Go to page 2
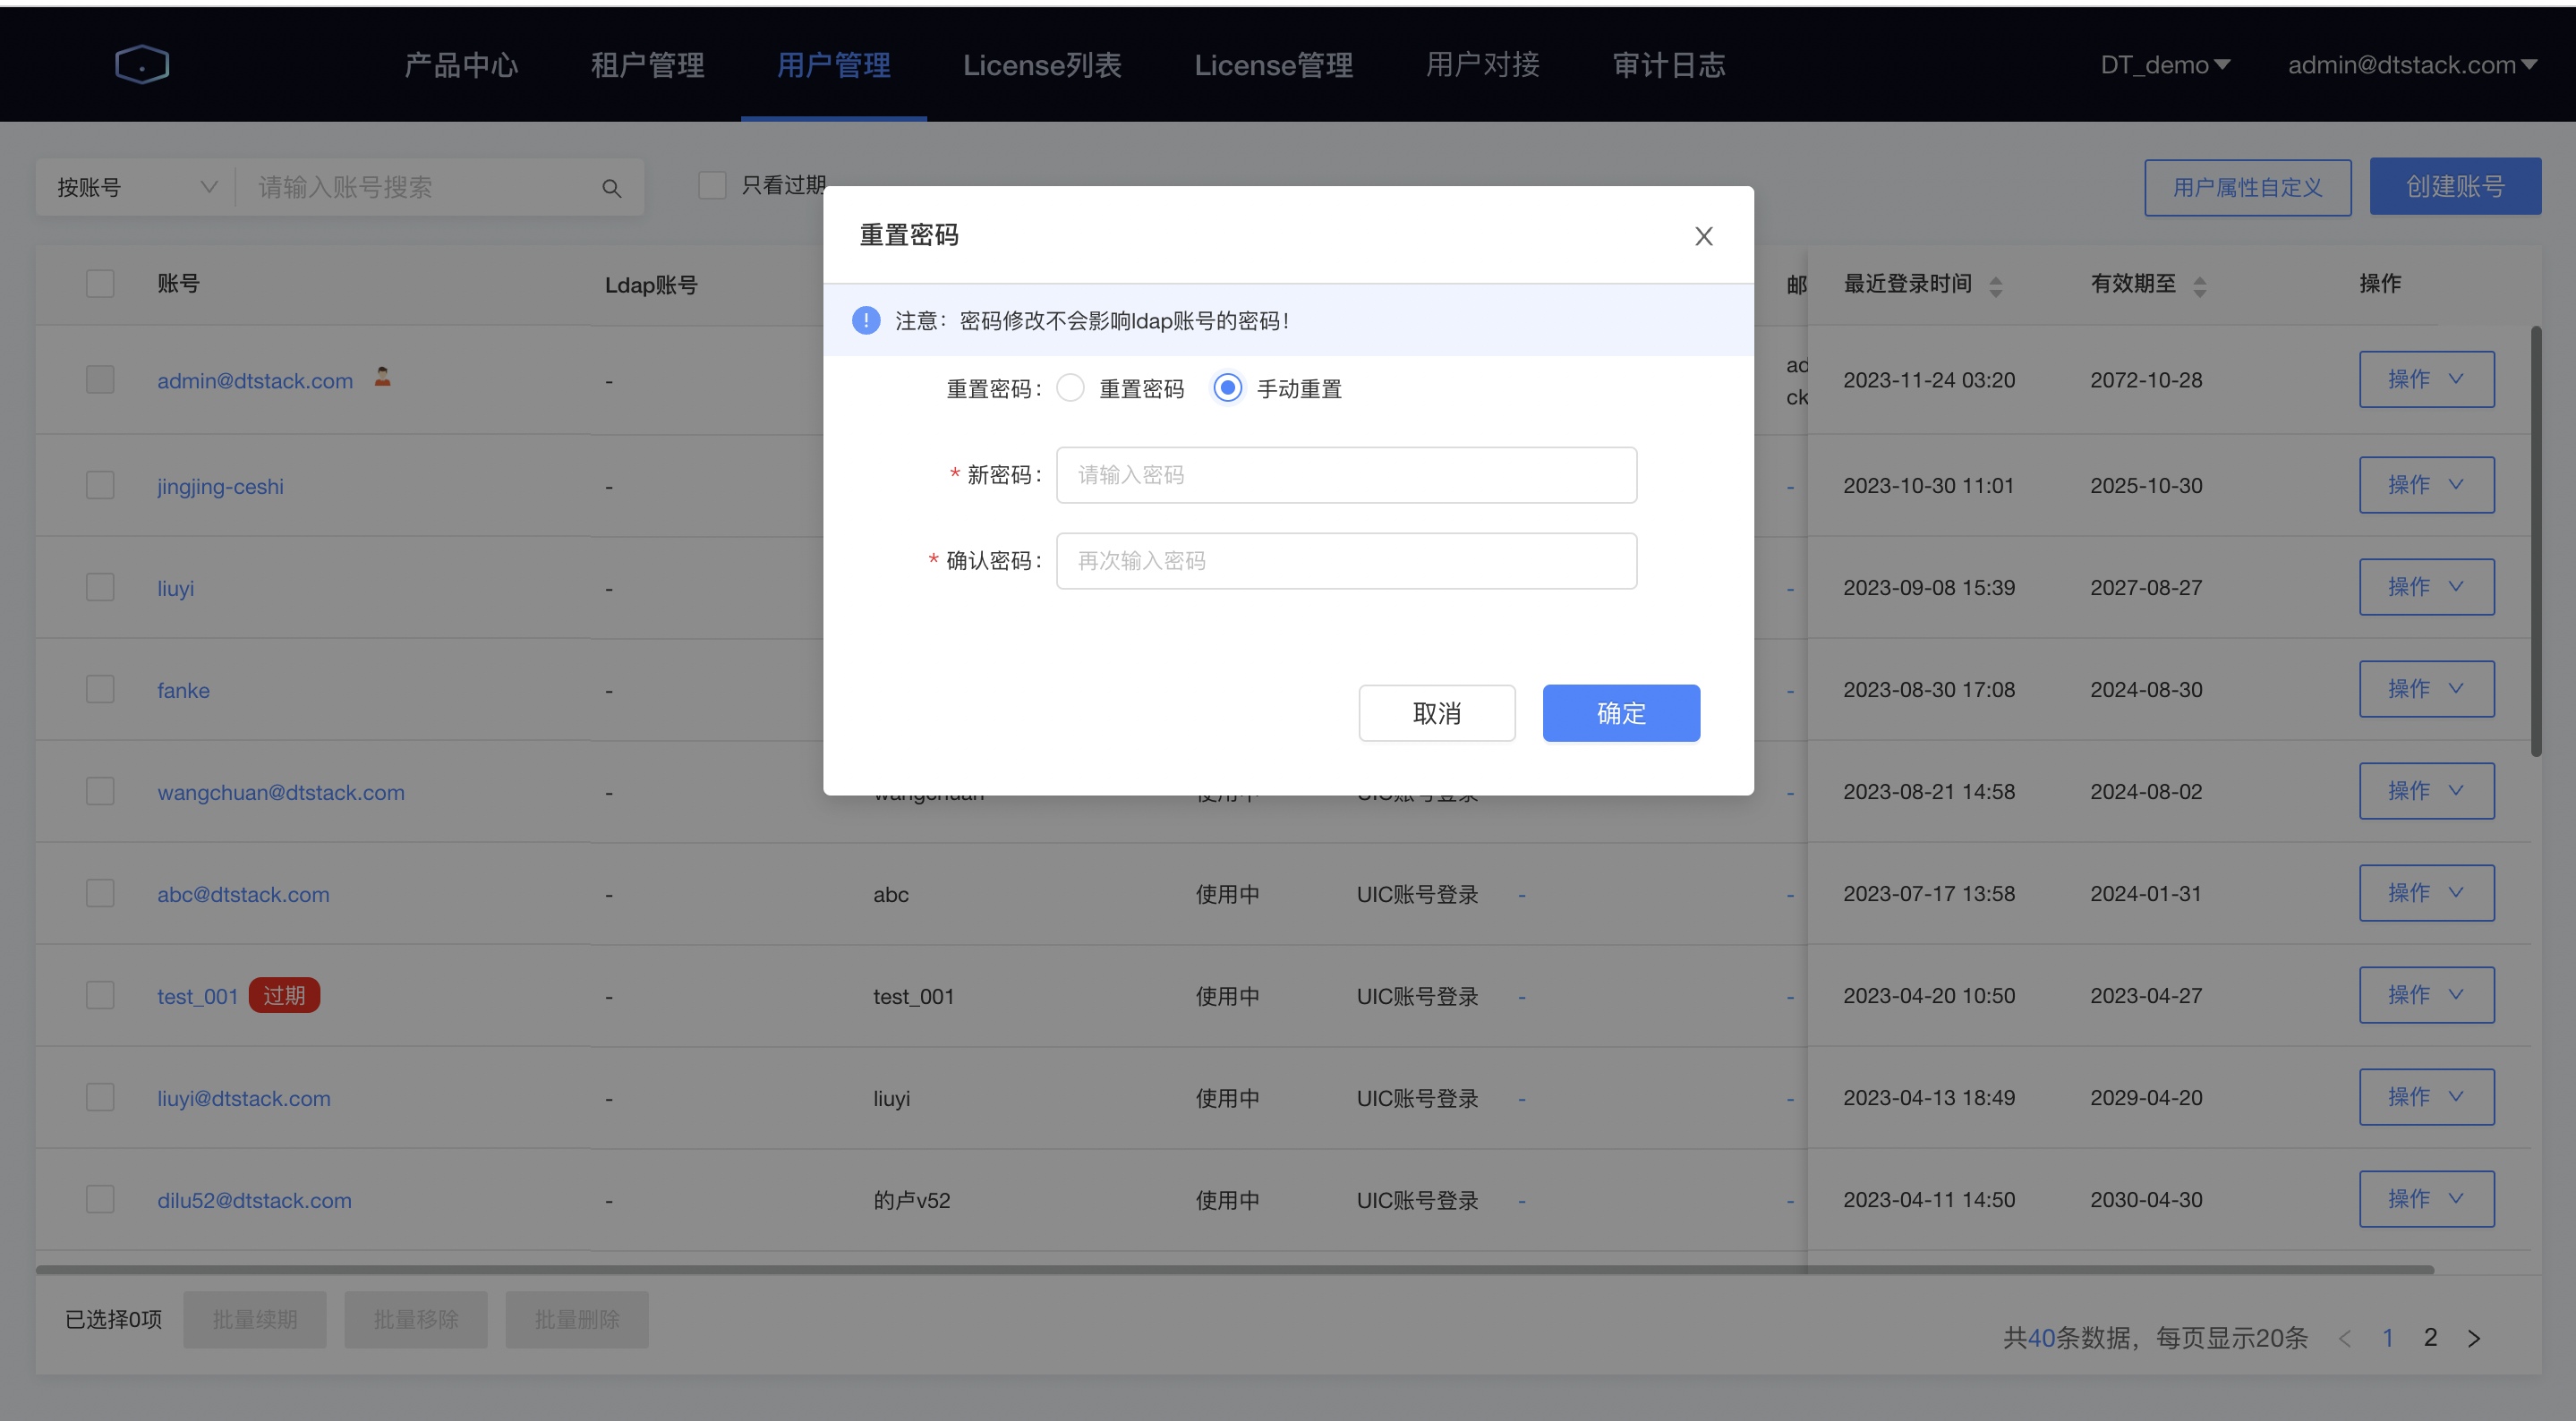2576x1421 pixels. (x=2431, y=1338)
